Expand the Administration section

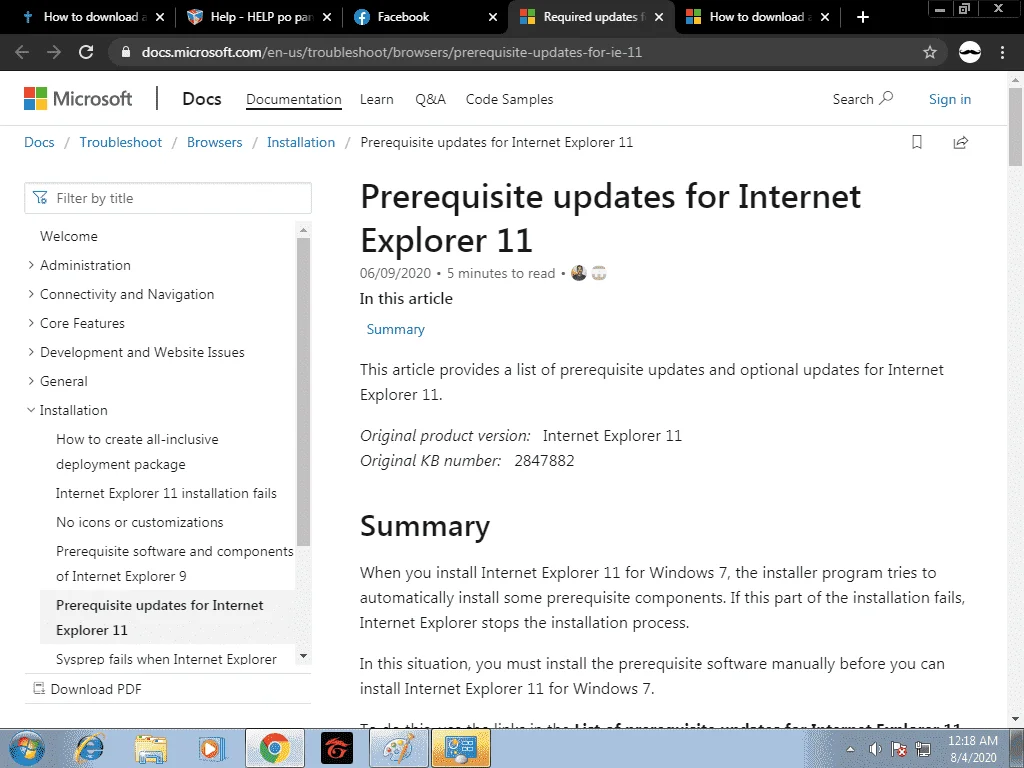pyautogui.click(x=31, y=265)
